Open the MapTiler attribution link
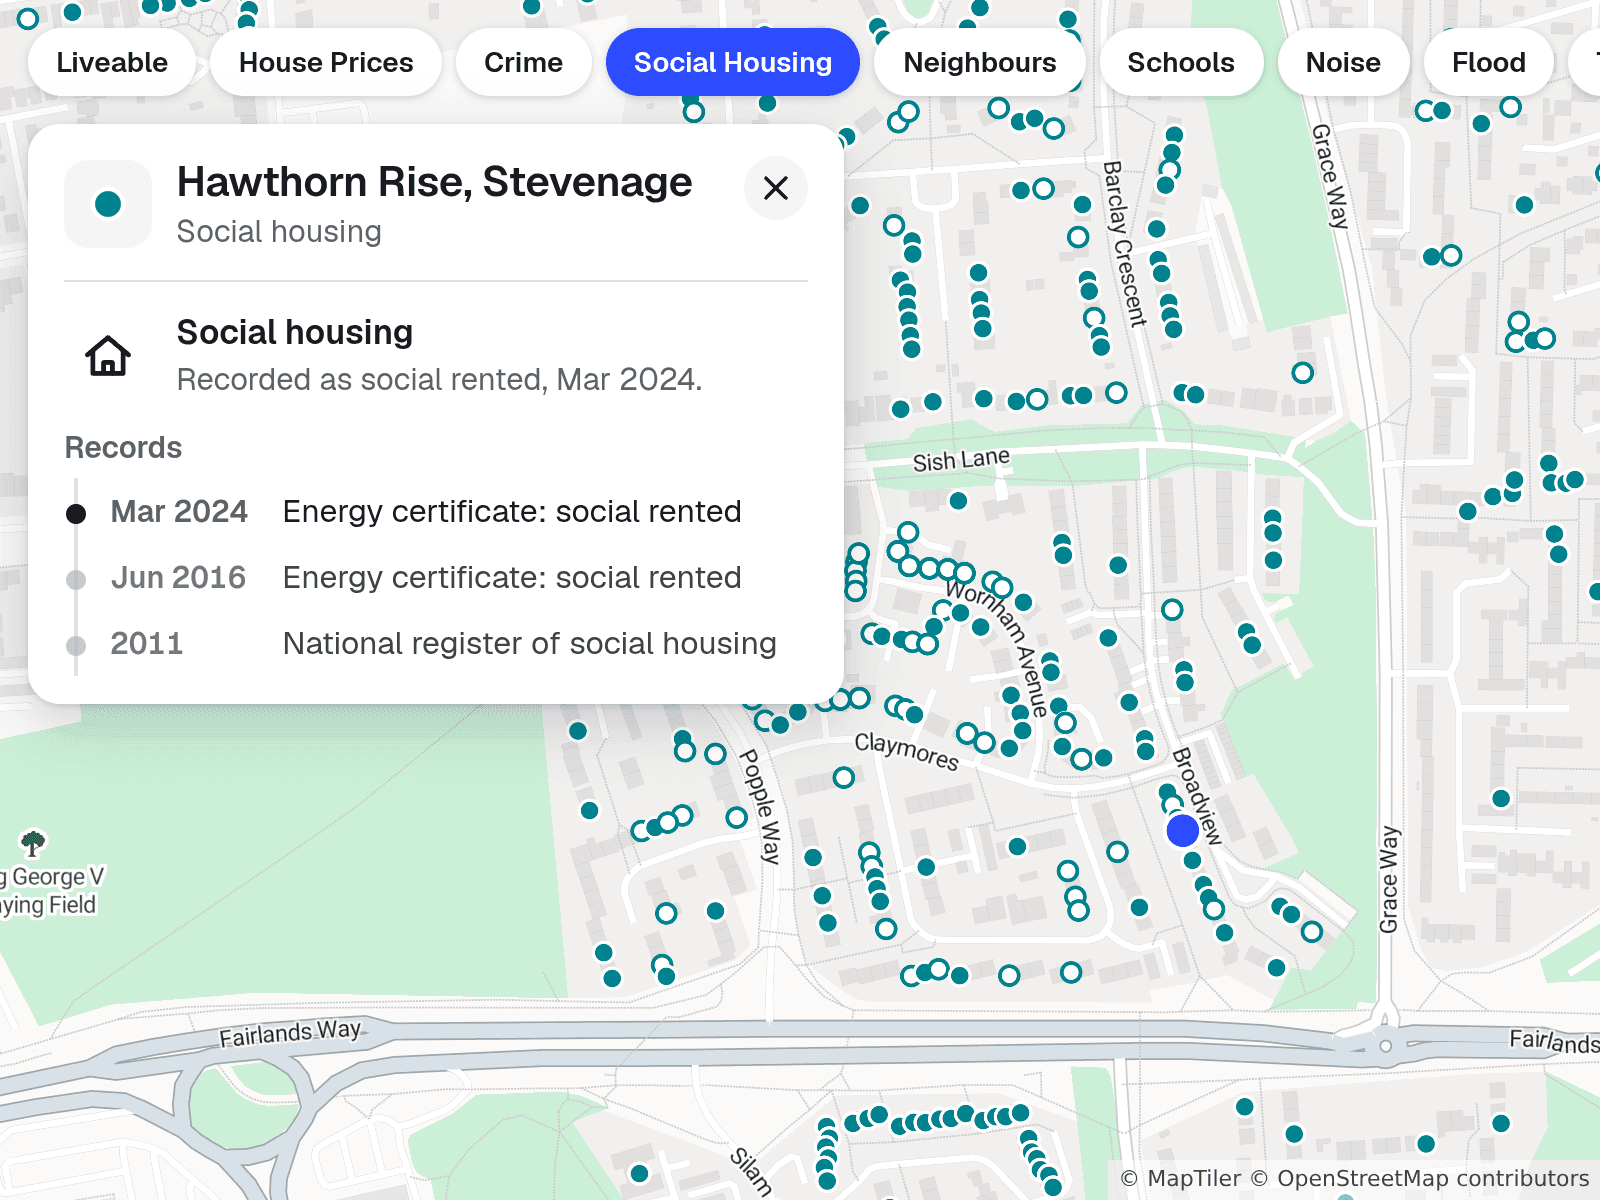Viewport: 1600px width, 1200px height. click(x=1181, y=1179)
